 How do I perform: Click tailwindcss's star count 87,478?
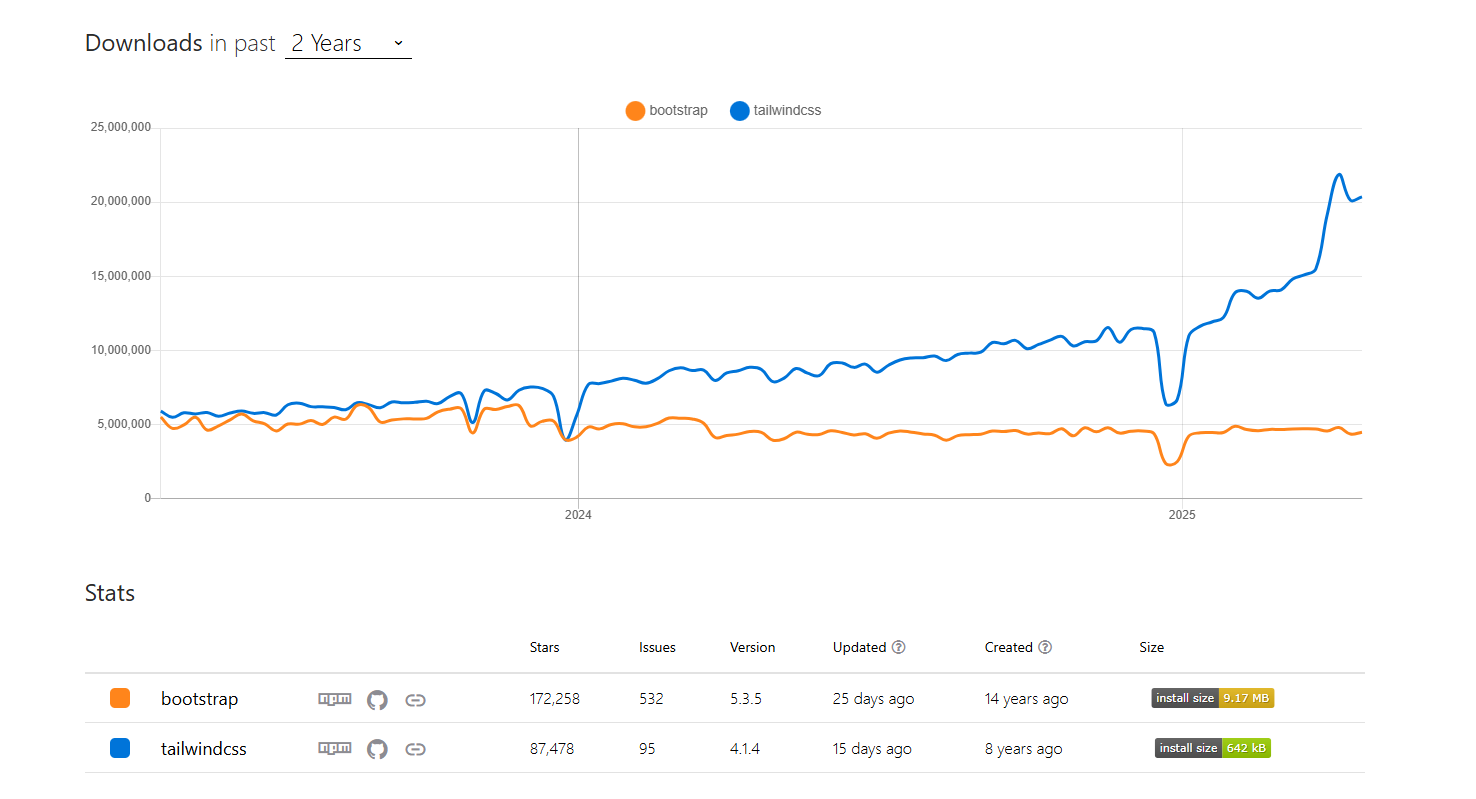pyautogui.click(x=552, y=748)
